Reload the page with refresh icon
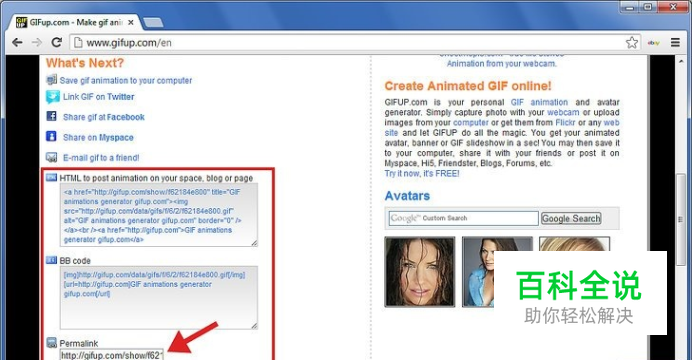Screen dimensions: 692x360 pos(56,42)
